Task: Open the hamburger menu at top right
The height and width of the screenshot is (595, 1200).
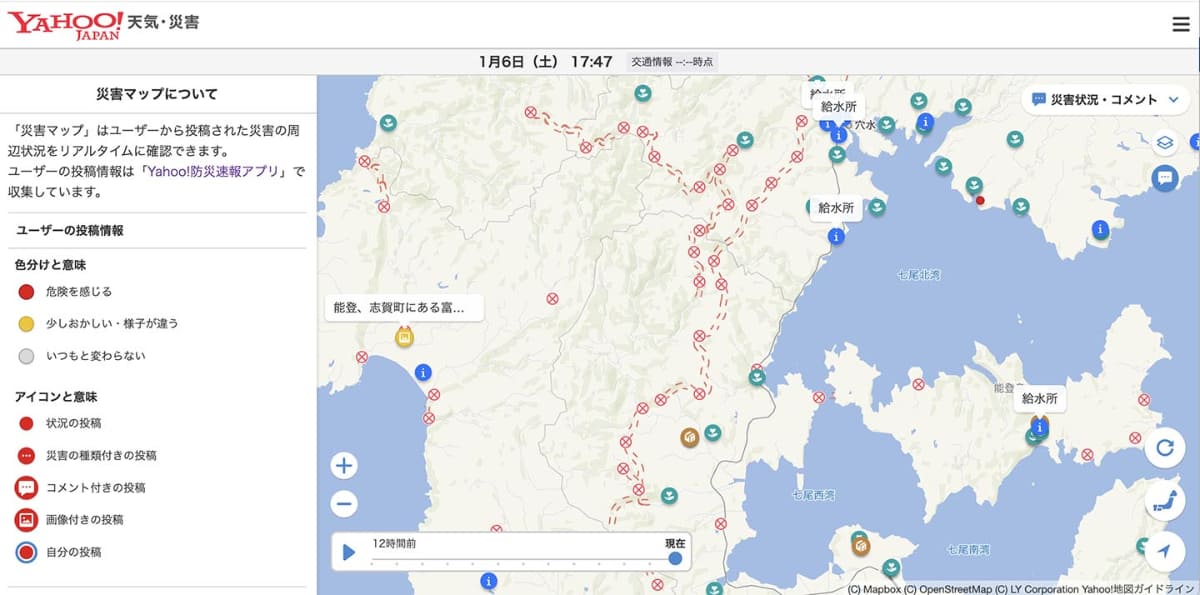Action: tap(1180, 23)
